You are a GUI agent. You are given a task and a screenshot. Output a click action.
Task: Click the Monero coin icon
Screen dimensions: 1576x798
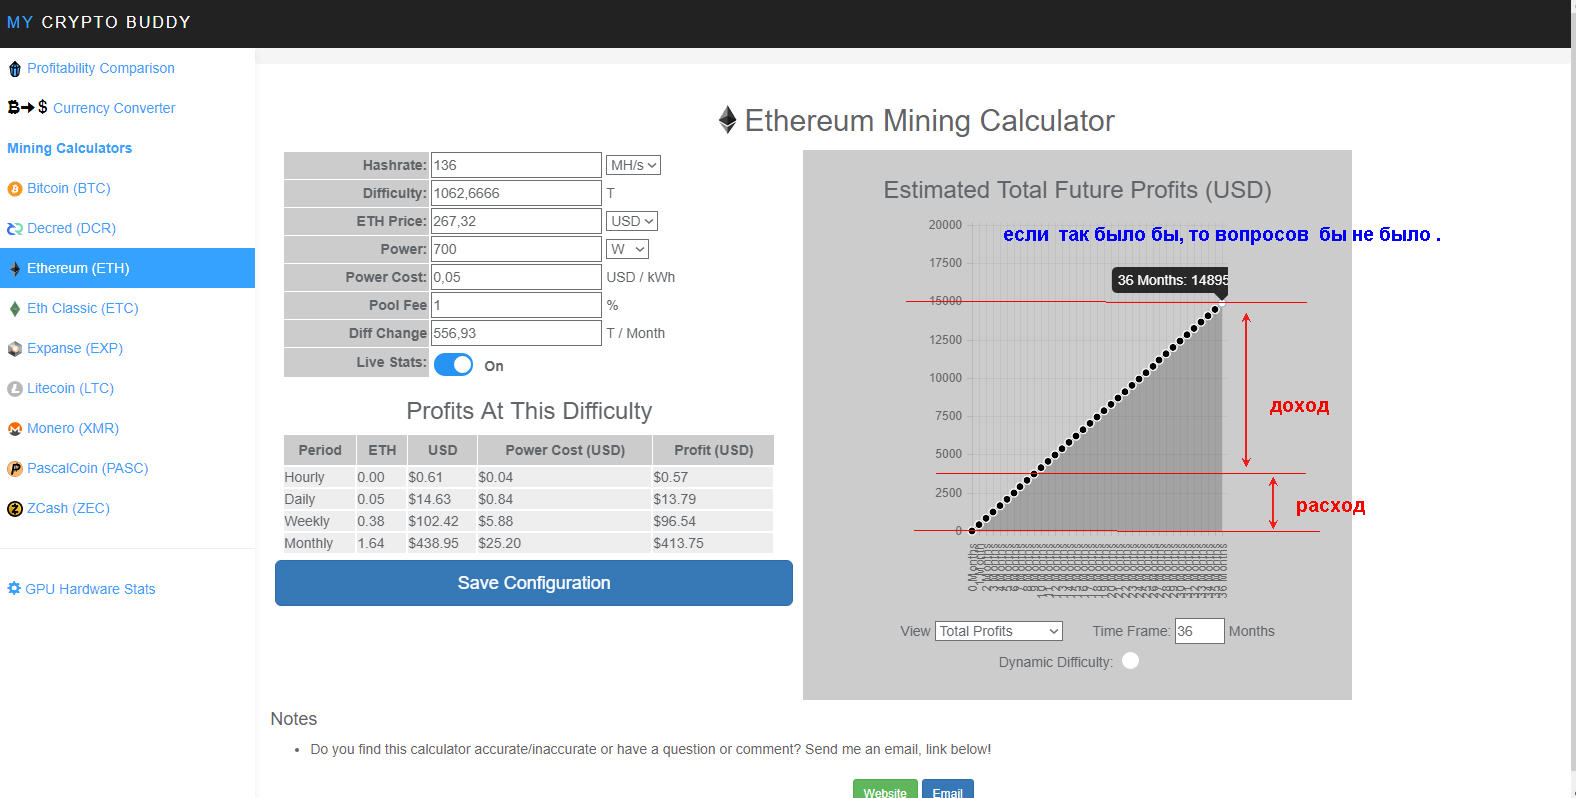pyautogui.click(x=15, y=429)
